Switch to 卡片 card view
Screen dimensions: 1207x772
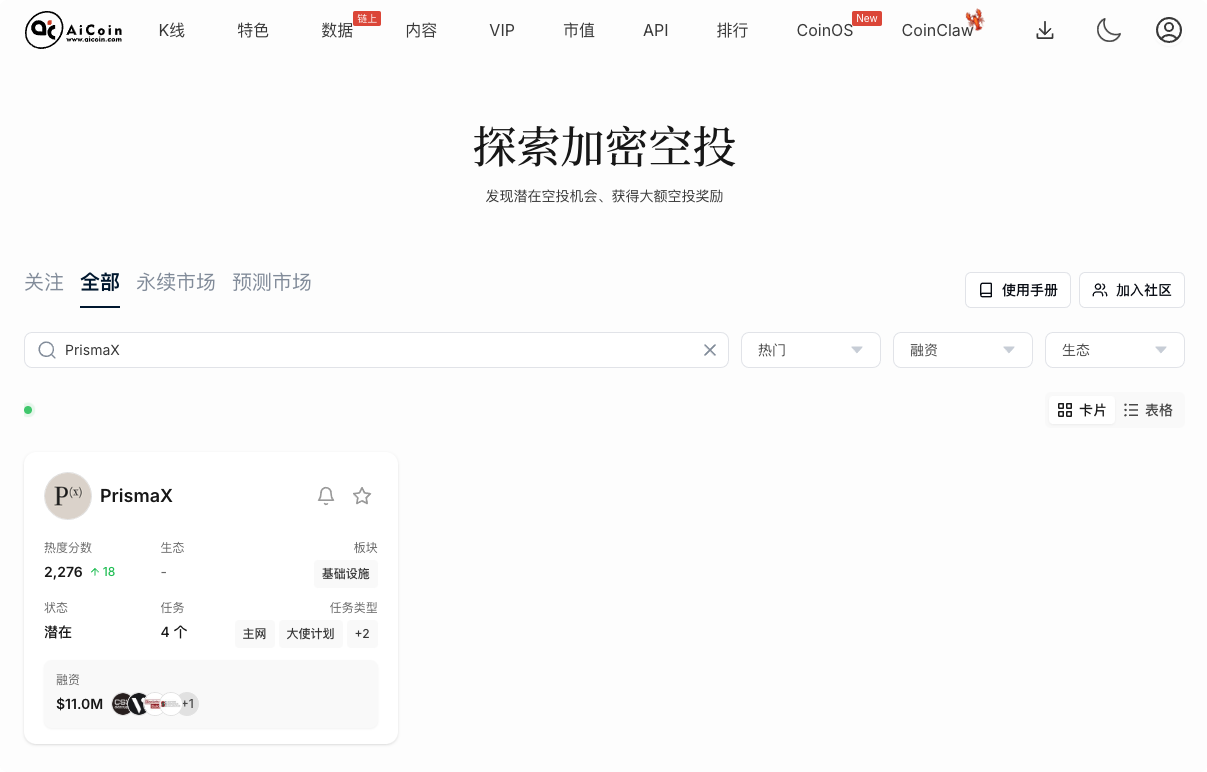pos(1082,410)
